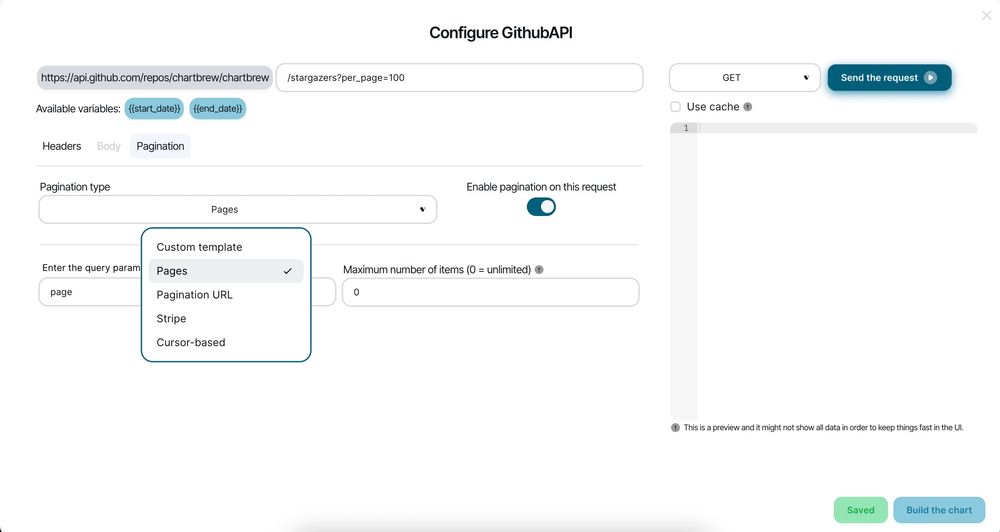Disable pagination on this request toggle
The width and height of the screenshot is (1000, 532).
click(x=541, y=206)
